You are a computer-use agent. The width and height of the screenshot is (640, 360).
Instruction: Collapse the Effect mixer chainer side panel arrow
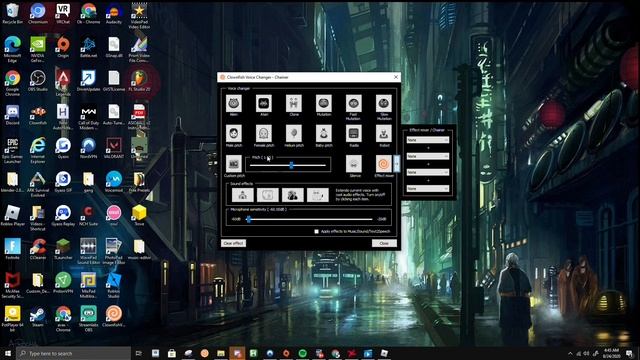(396, 164)
